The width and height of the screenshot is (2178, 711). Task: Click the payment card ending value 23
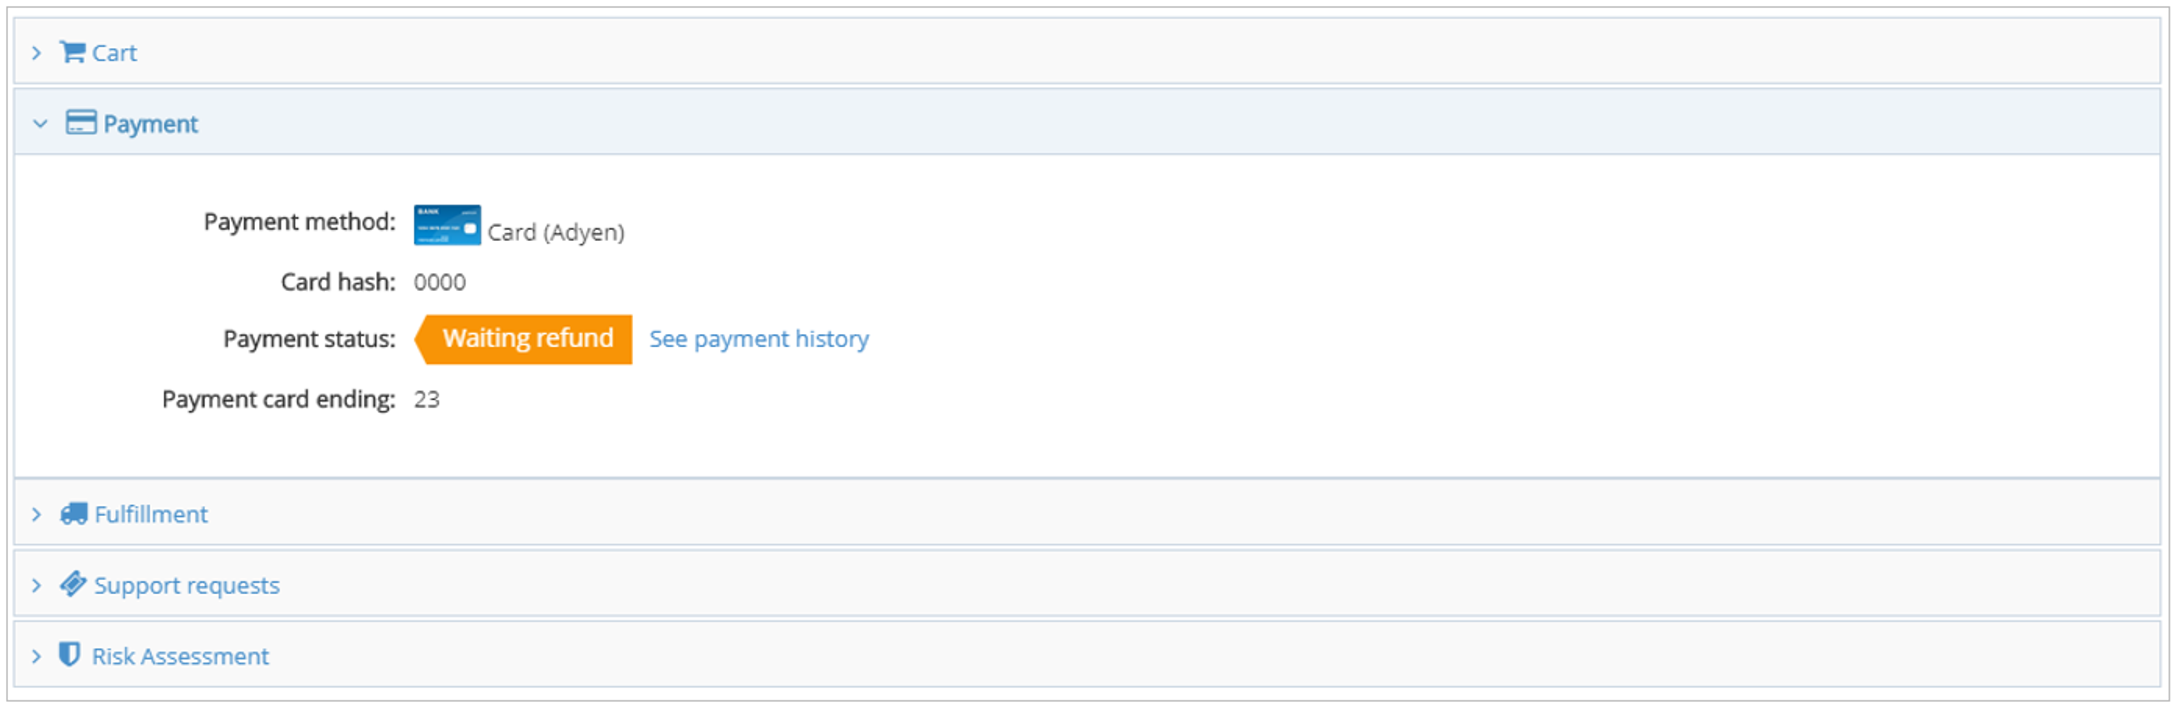pos(427,400)
